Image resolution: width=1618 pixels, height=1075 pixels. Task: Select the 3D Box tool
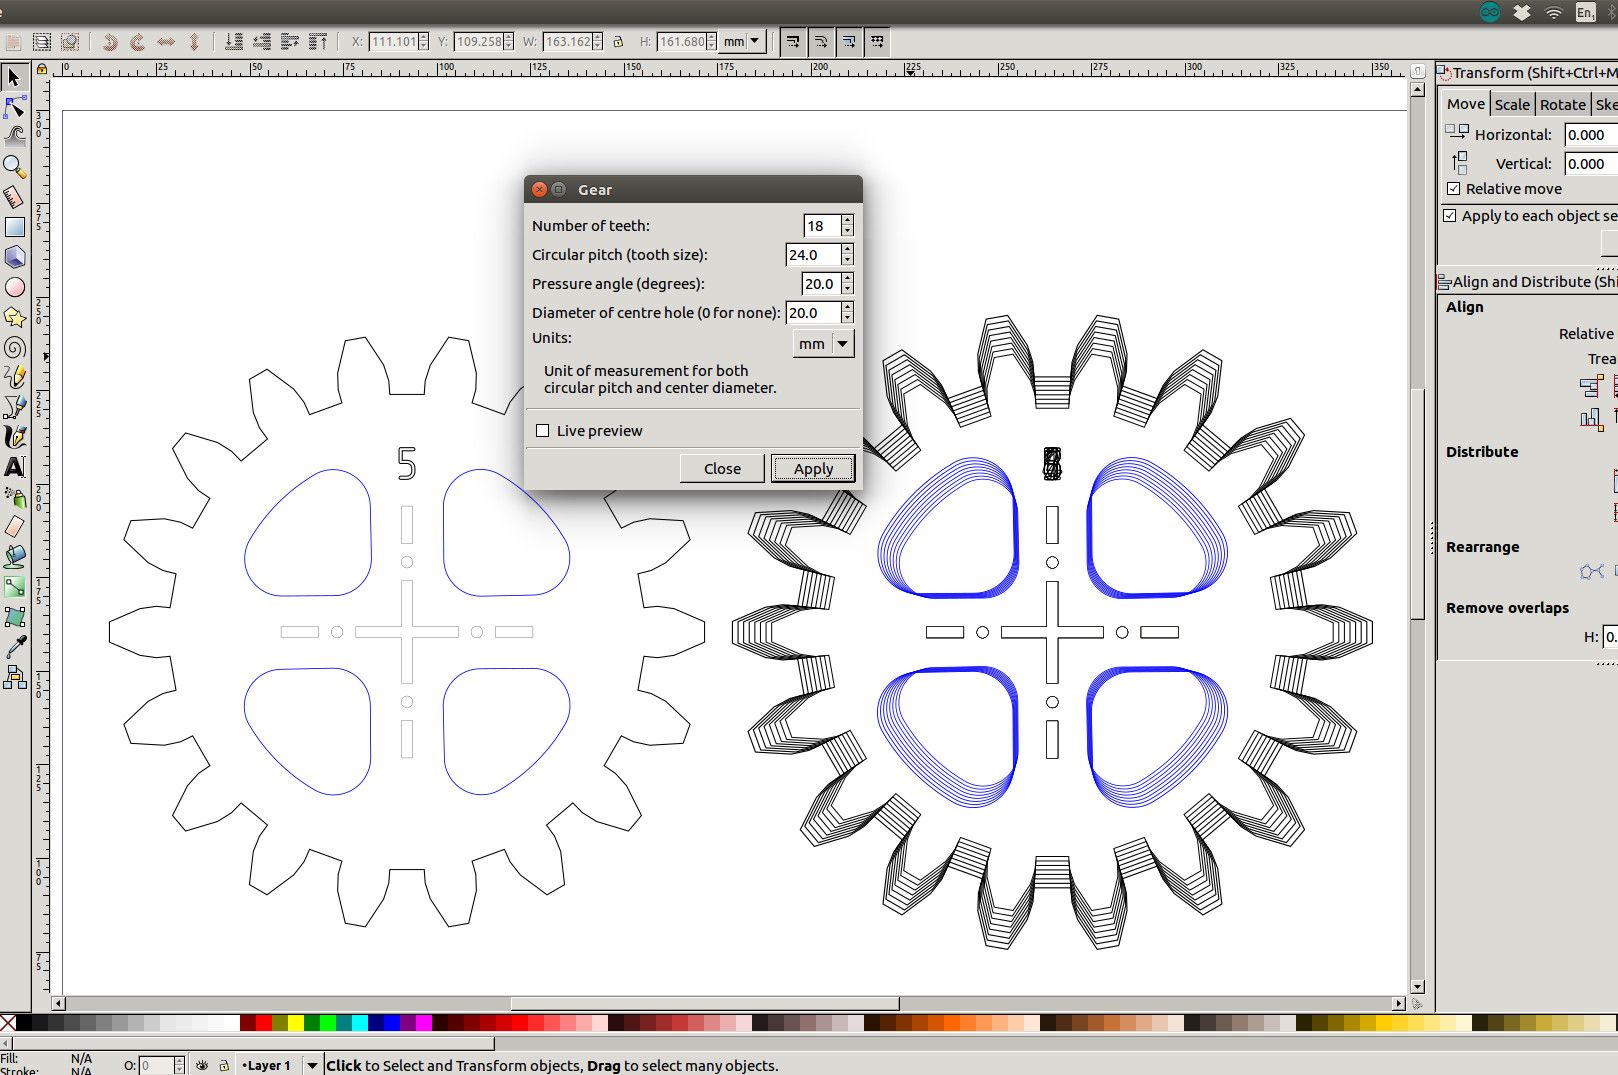14,257
